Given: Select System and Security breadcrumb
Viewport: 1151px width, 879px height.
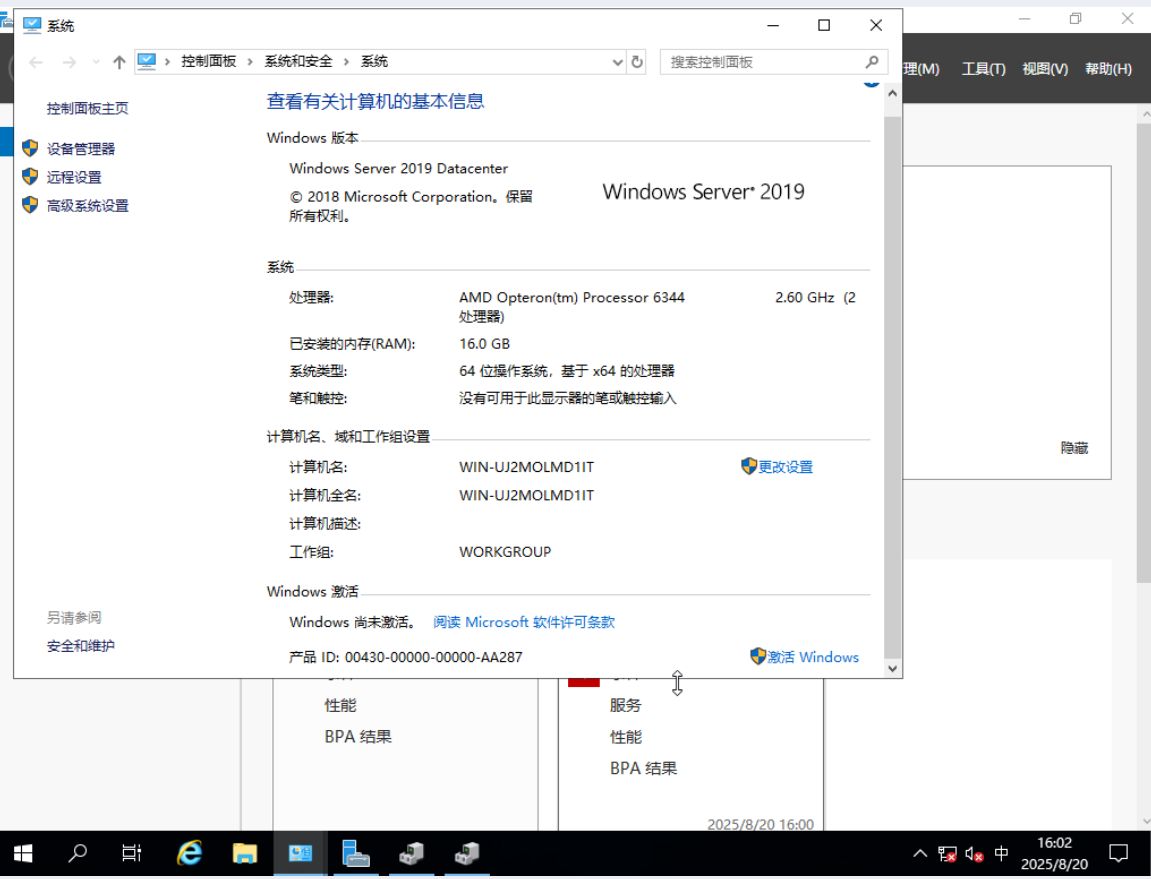Looking at the screenshot, I should click(298, 62).
